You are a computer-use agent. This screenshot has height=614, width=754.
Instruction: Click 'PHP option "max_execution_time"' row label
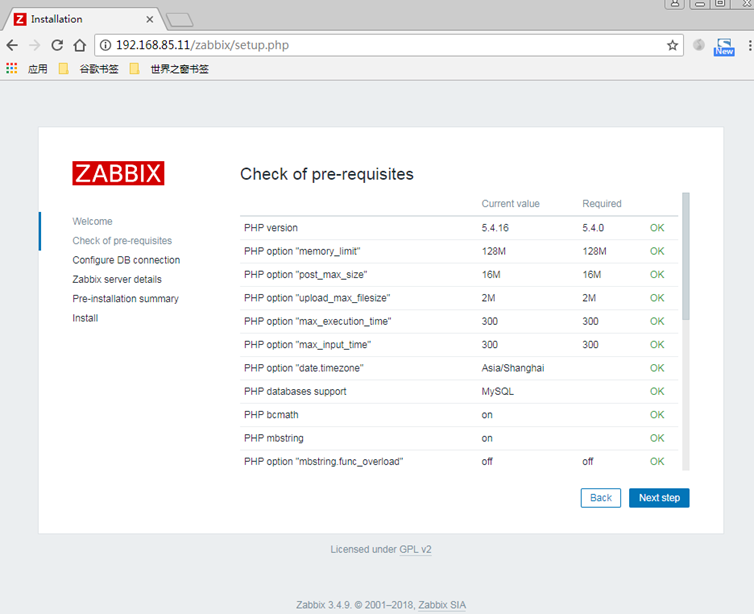pyautogui.click(x=317, y=321)
